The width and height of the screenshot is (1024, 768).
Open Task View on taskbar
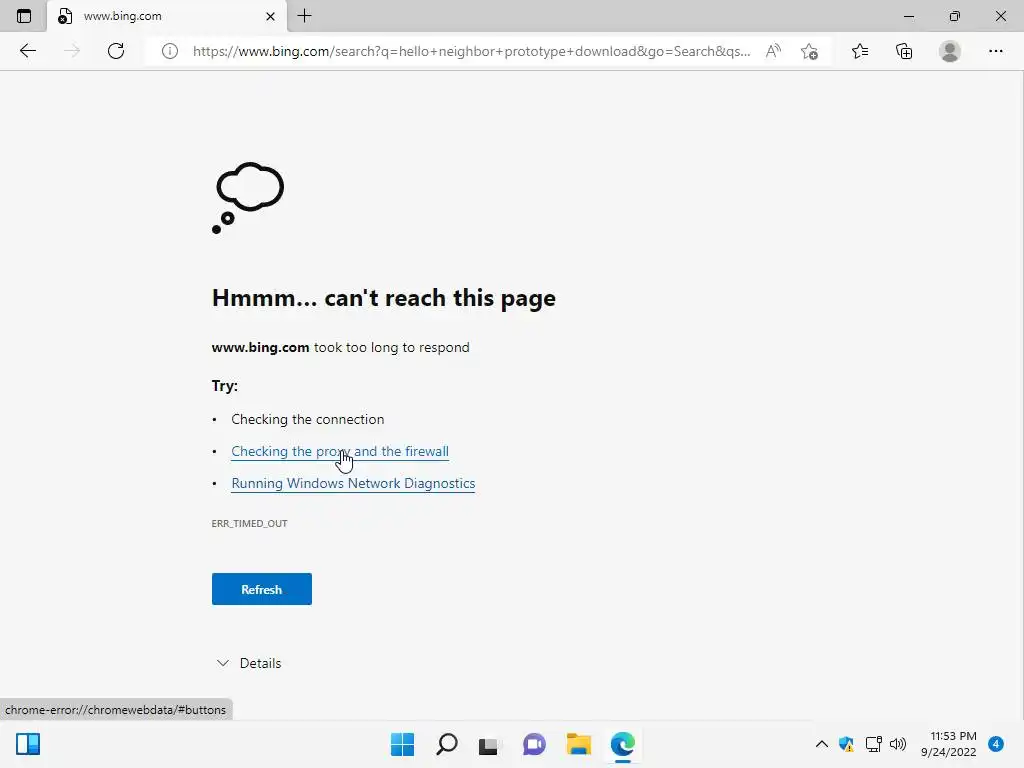[x=488, y=744]
